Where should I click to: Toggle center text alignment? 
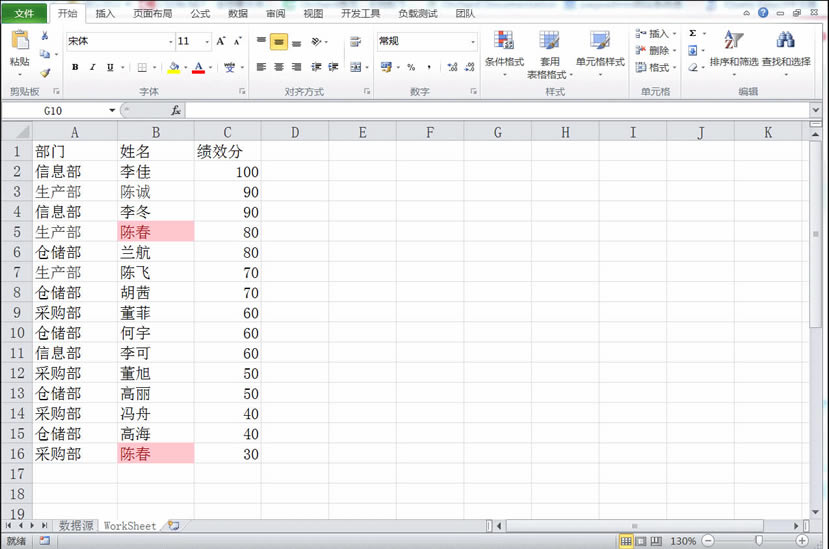[x=279, y=67]
